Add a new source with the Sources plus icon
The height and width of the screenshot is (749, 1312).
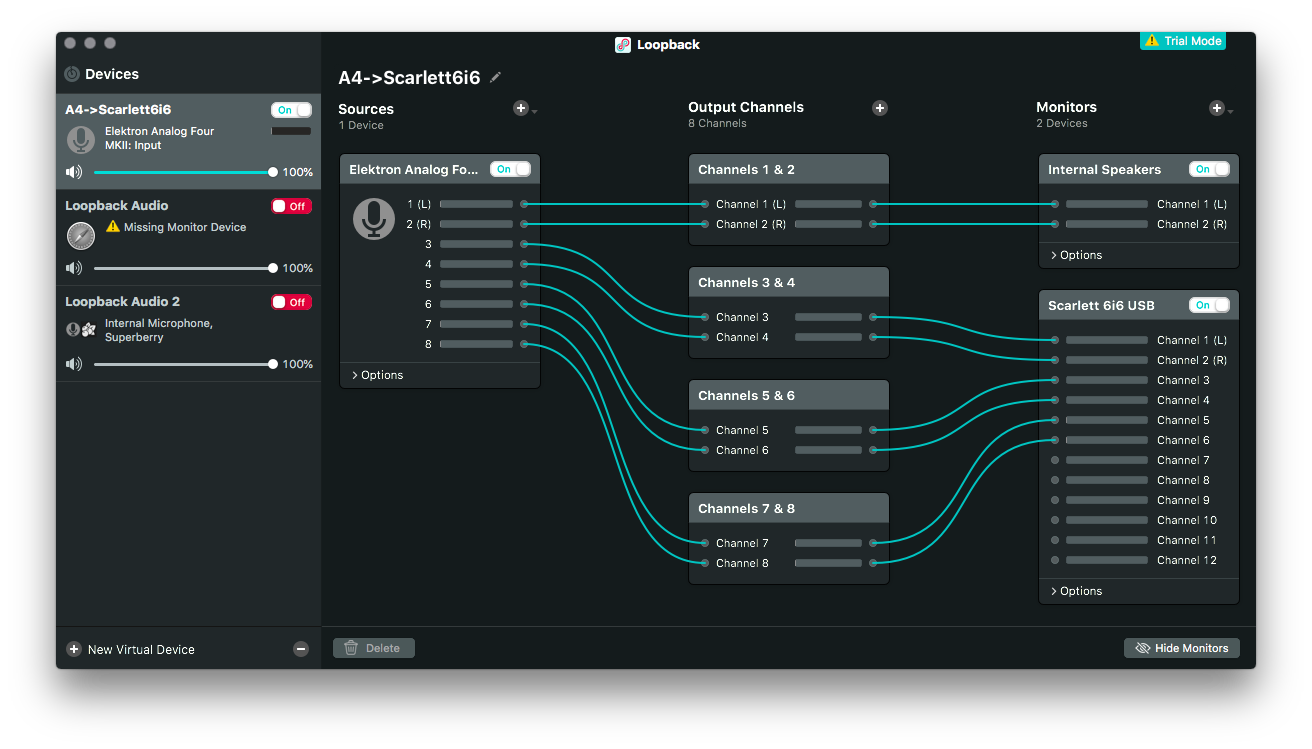(520, 108)
